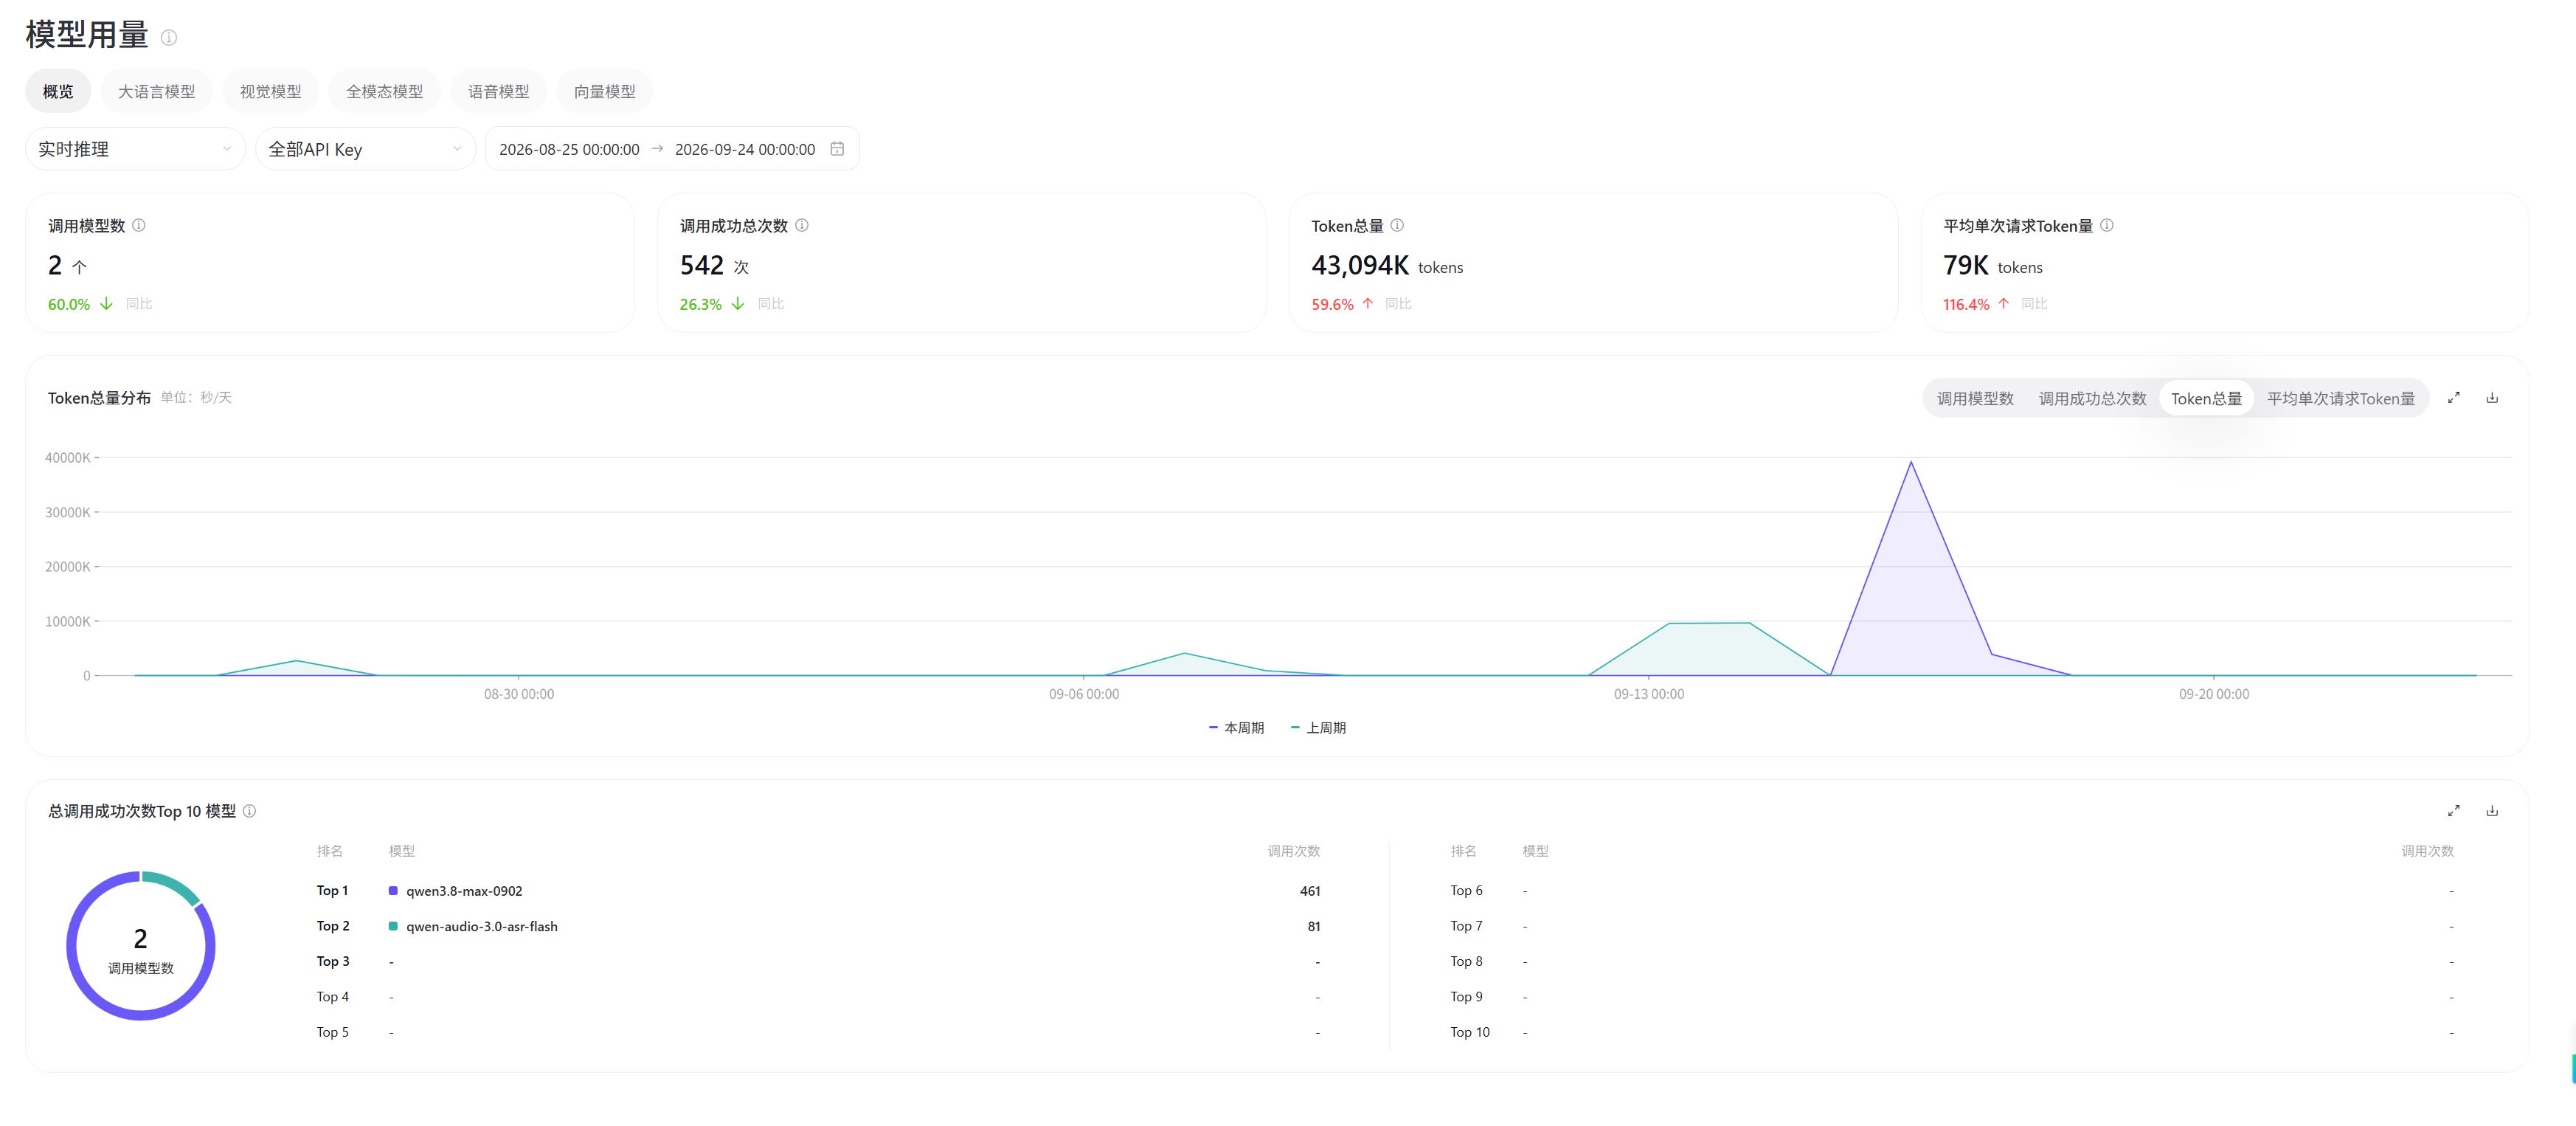This screenshot has height=1126, width=2576.
Task: Show 平均单次请求Token量 in chart
Action: coord(2340,398)
